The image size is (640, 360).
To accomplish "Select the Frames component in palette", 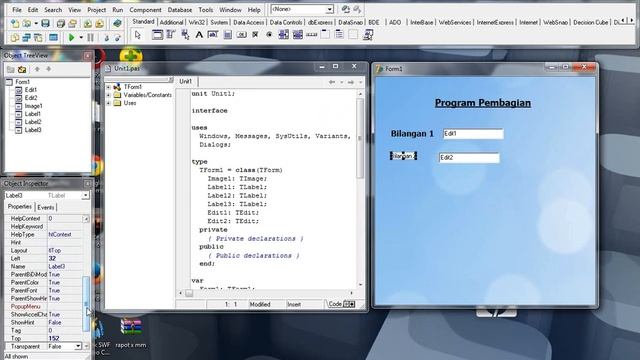I will click(157, 35).
